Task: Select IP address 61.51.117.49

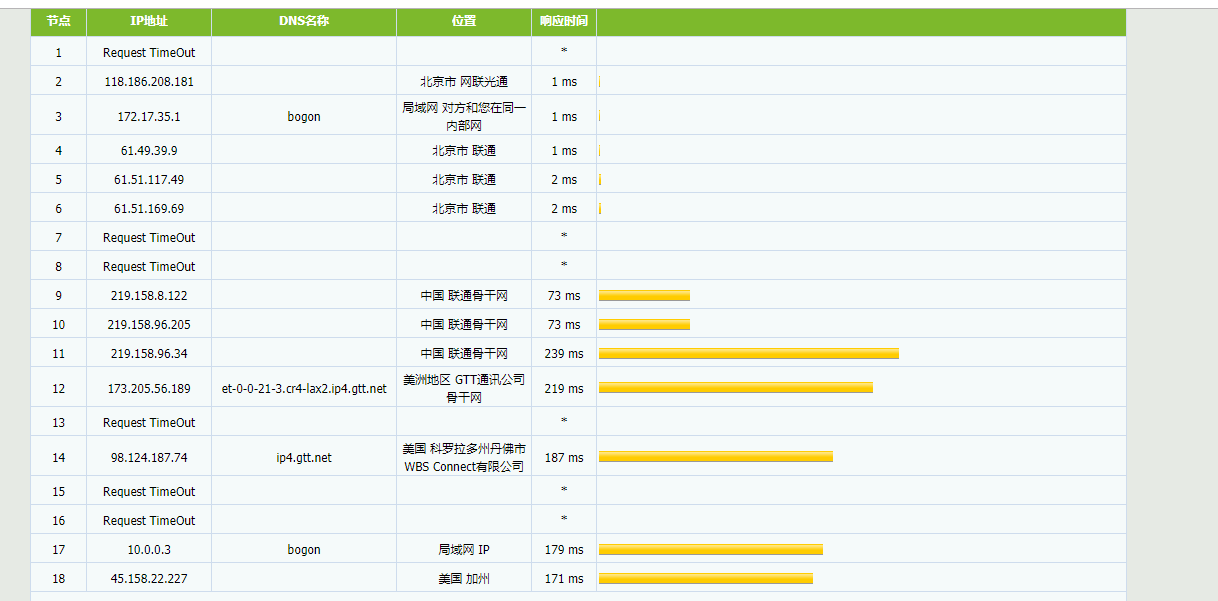Action: 149,180
